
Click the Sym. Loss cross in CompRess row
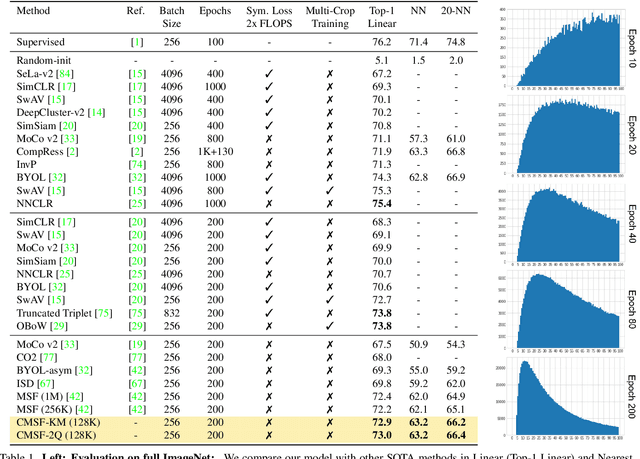tap(271, 149)
